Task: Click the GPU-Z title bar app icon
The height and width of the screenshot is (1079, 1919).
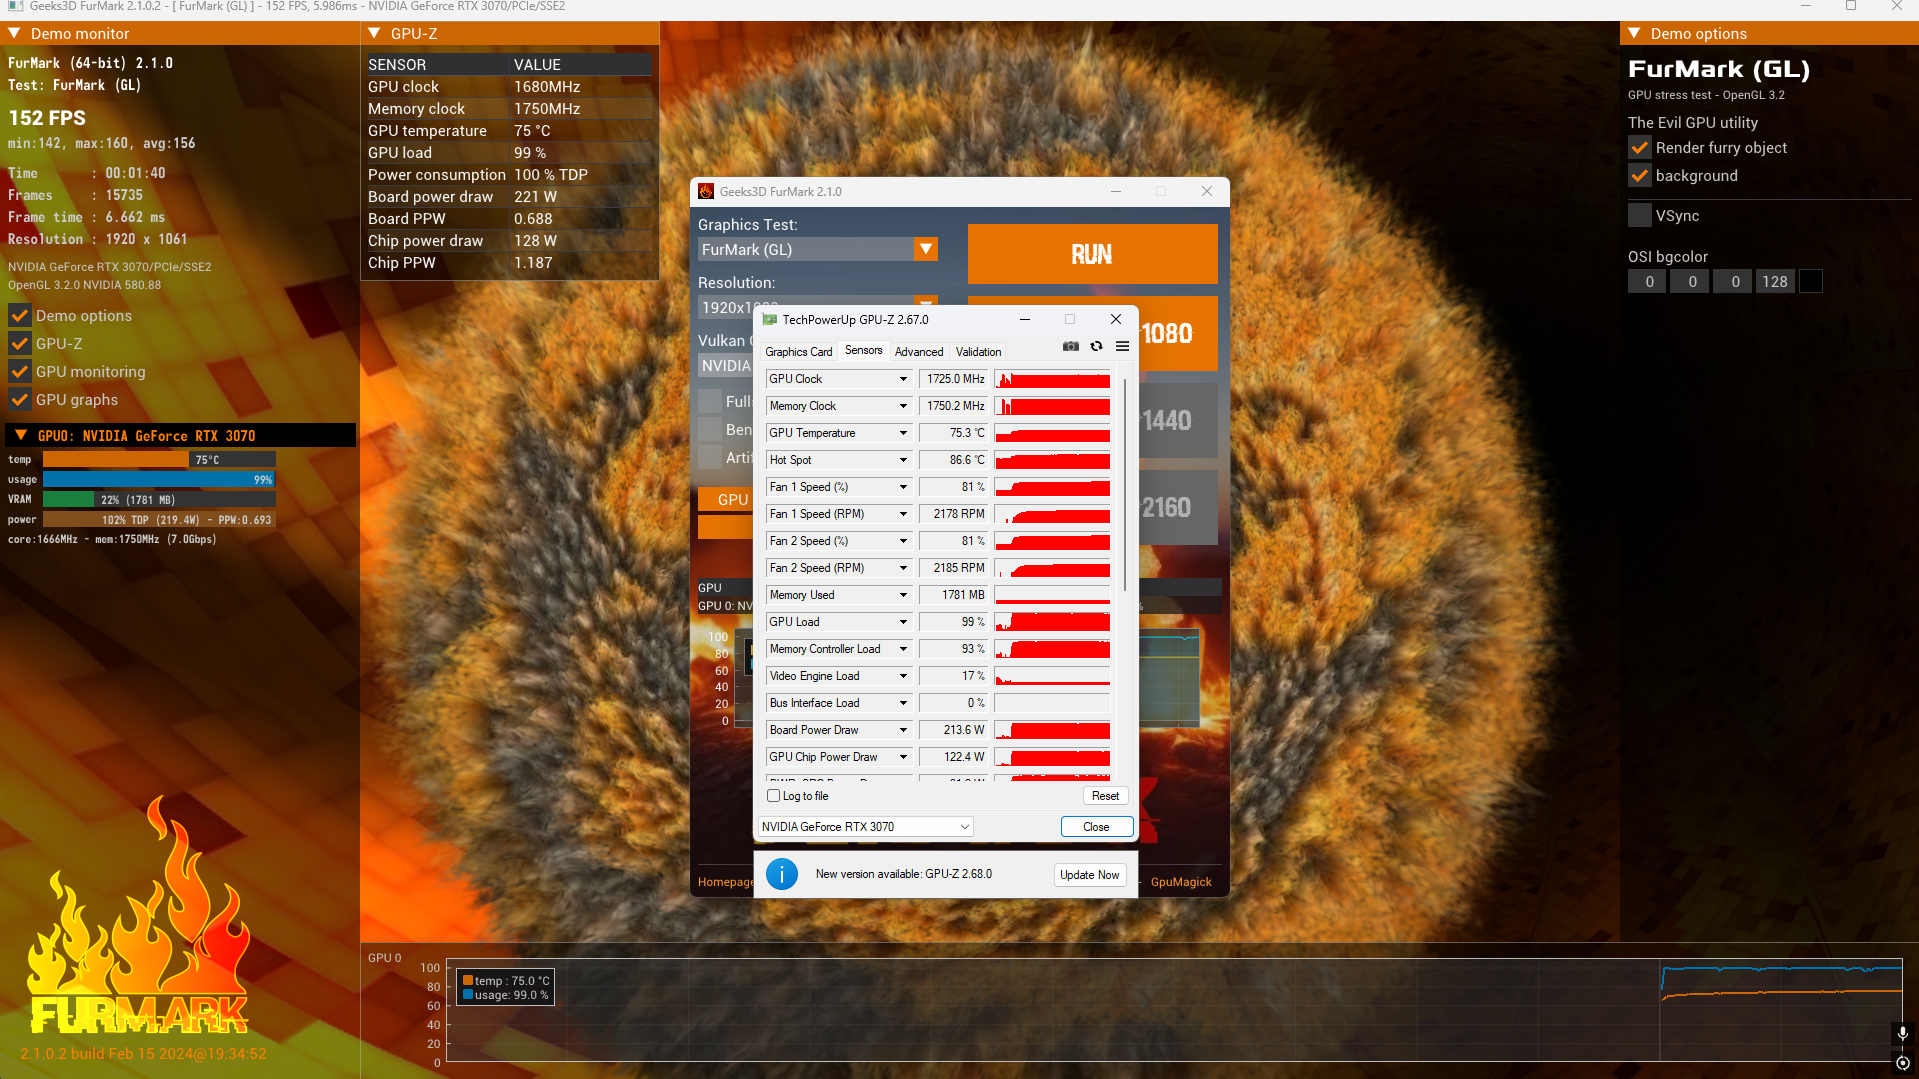Action: click(770, 320)
